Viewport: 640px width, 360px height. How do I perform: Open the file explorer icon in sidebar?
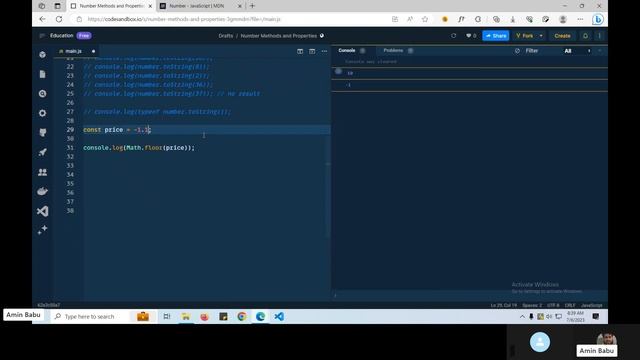point(42,74)
